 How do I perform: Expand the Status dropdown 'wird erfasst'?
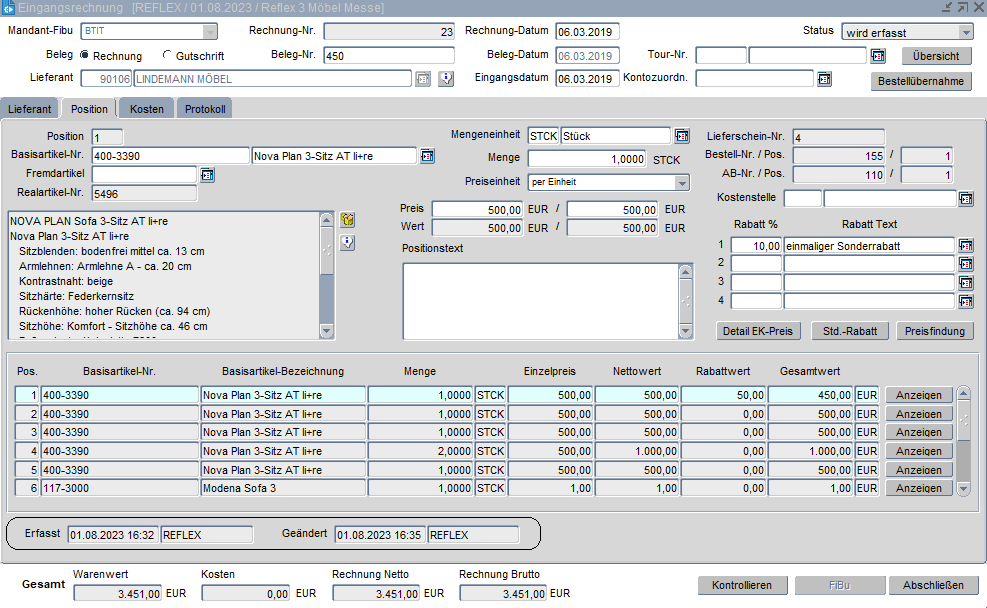[964, 32]
